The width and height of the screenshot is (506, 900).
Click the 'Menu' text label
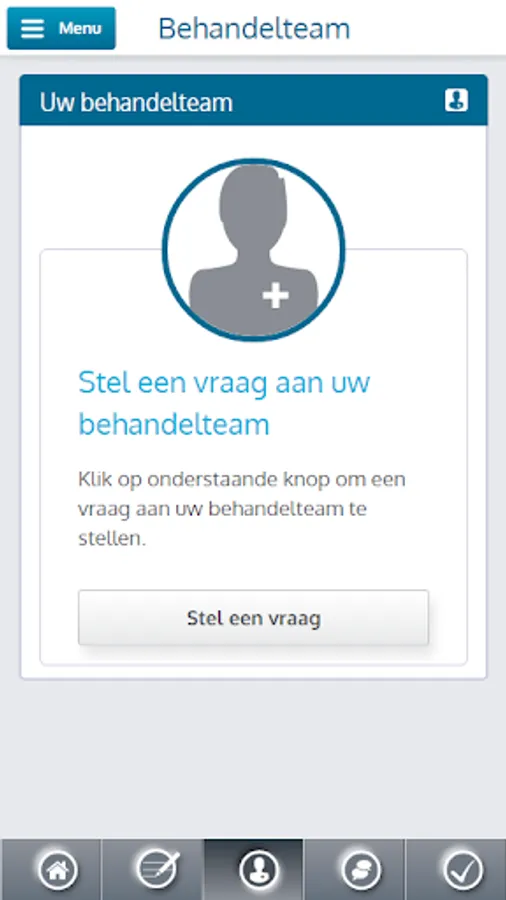[80, 28]
